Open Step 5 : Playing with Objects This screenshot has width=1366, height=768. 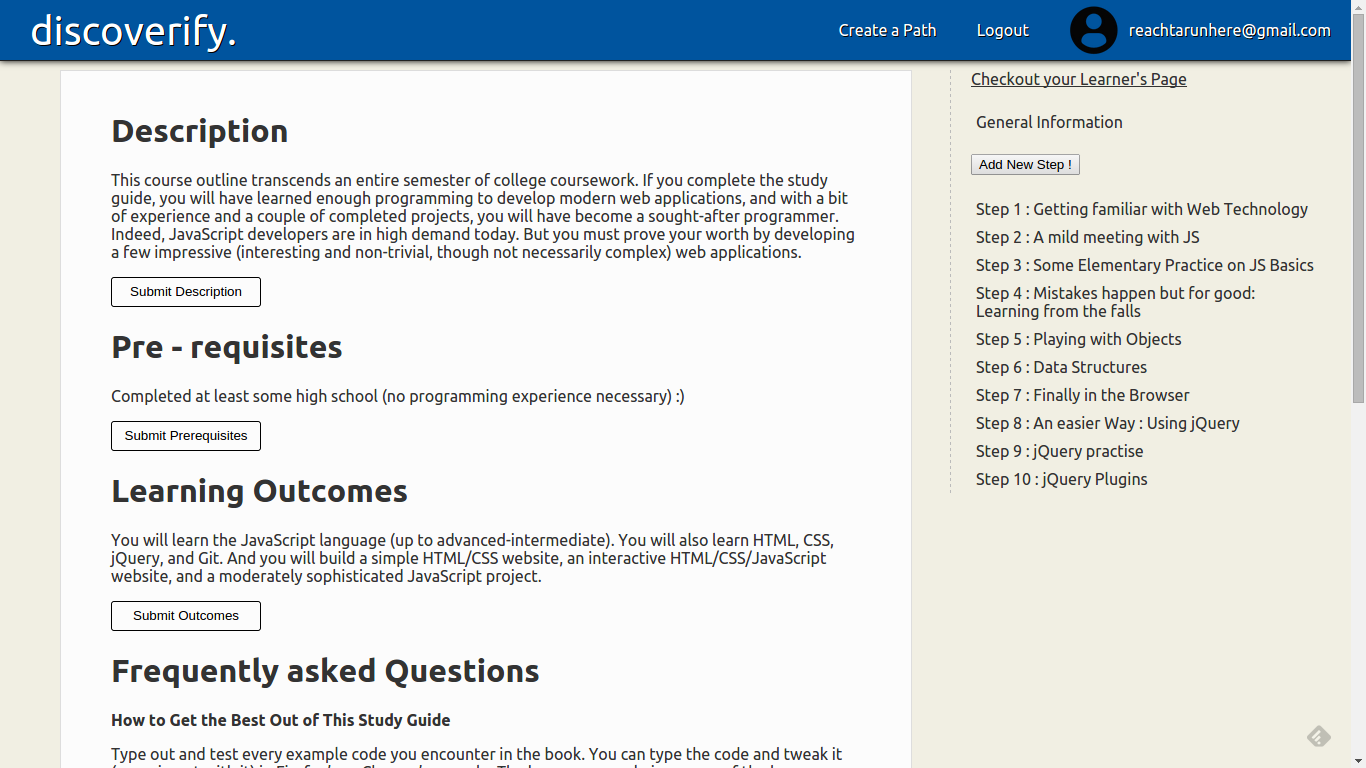click(1078, 339)
